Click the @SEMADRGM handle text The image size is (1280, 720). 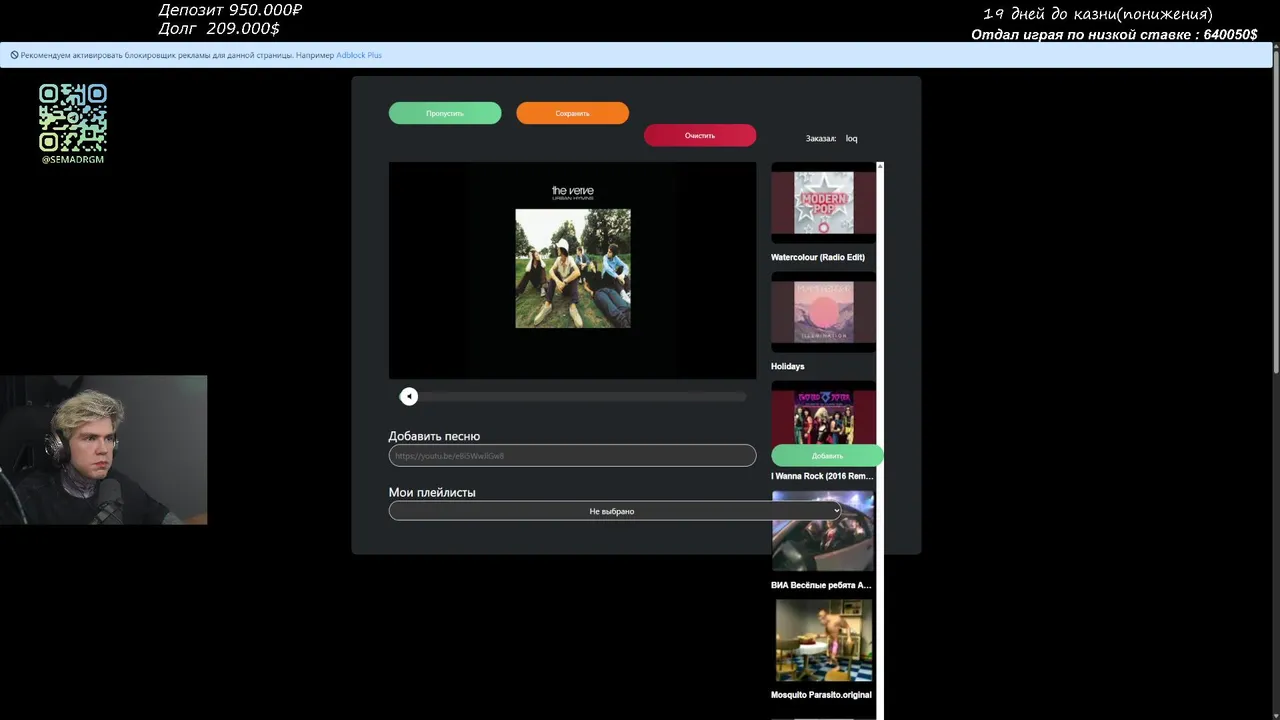pos(73,159)
